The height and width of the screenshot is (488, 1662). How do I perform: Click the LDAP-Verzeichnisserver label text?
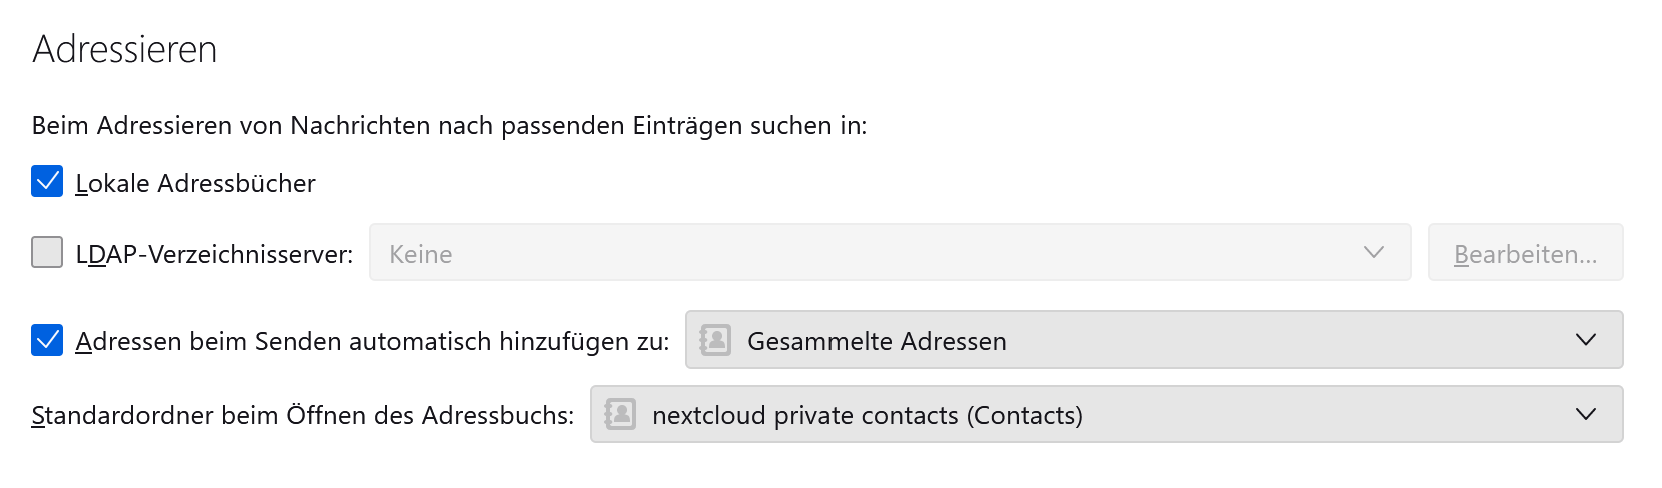tap(215, 255)
